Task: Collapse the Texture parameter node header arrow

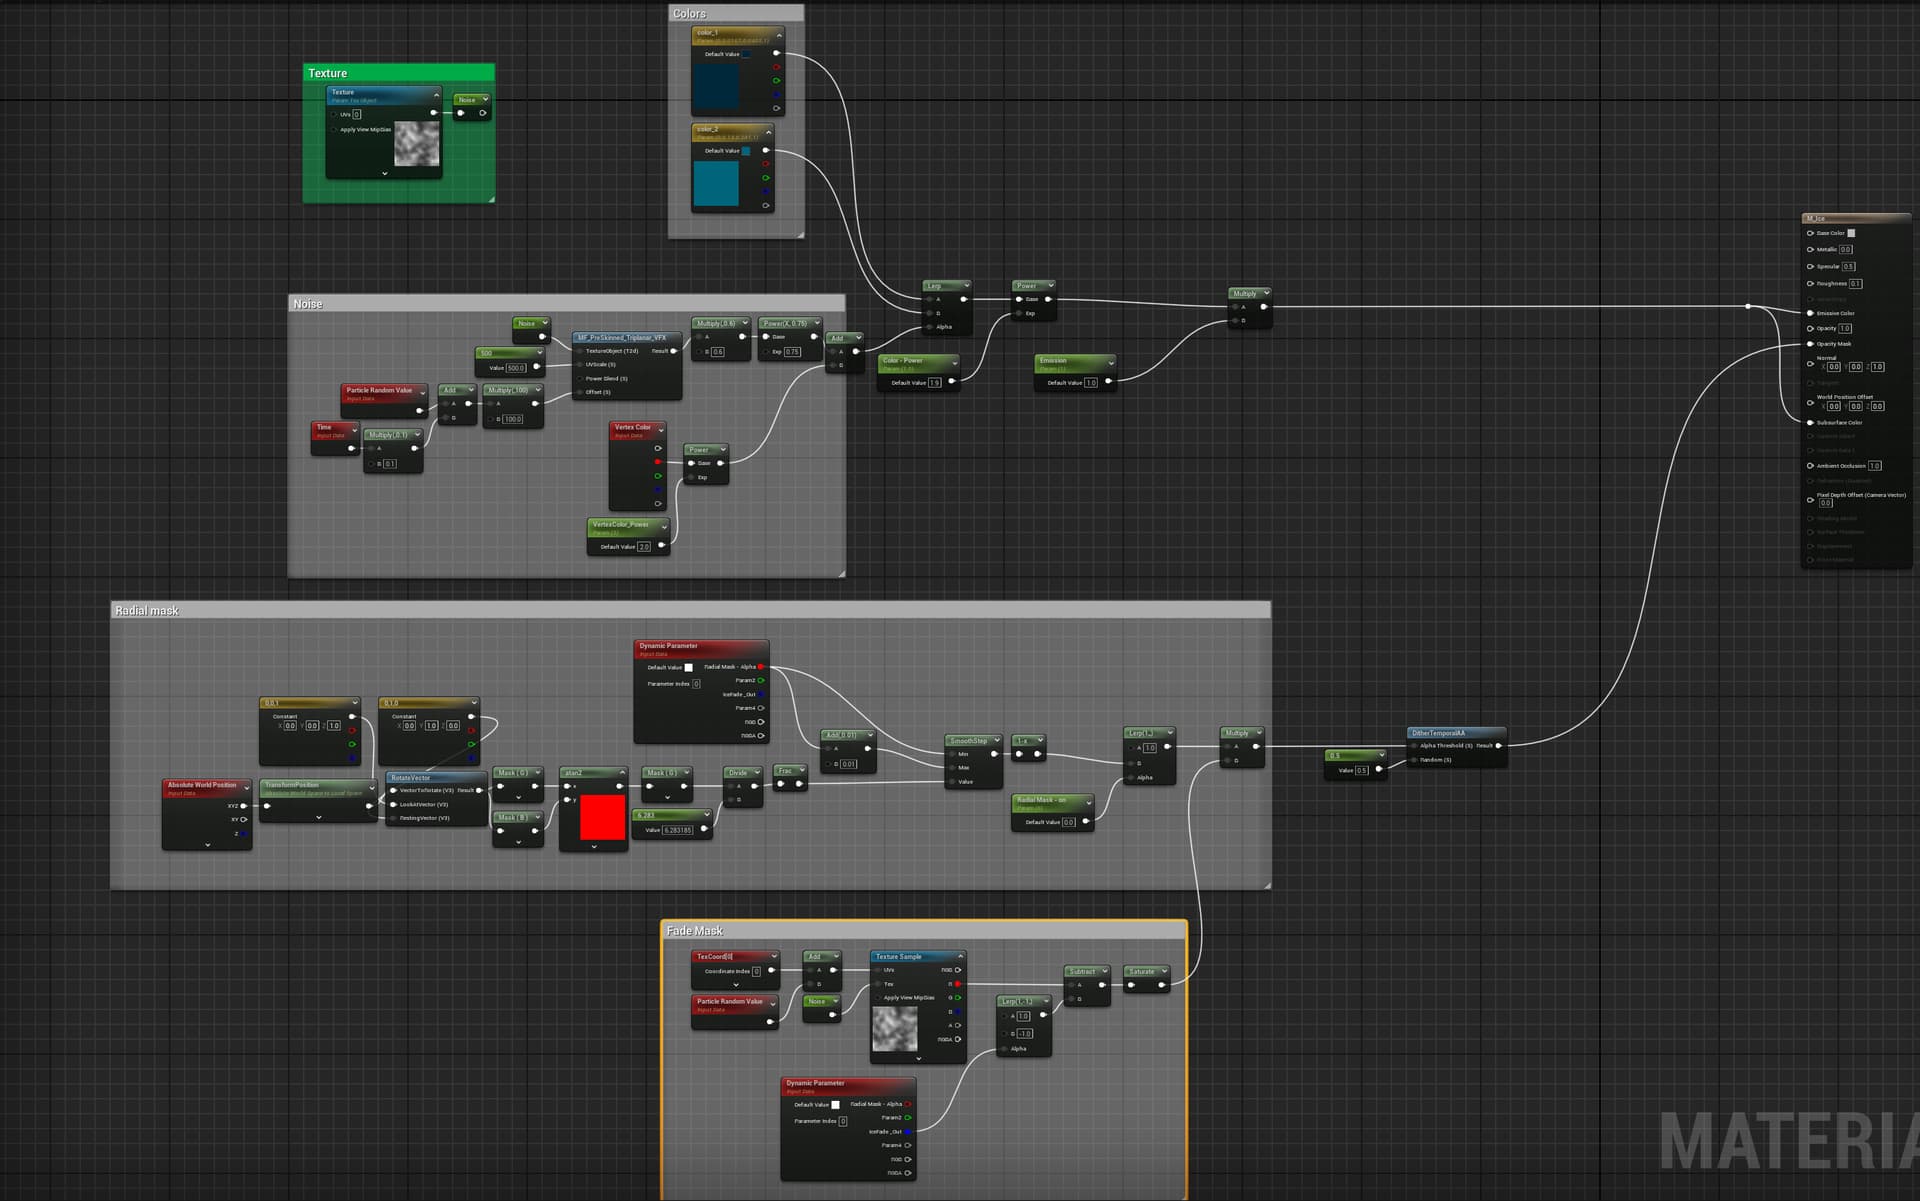Action: tap(436, 94)
